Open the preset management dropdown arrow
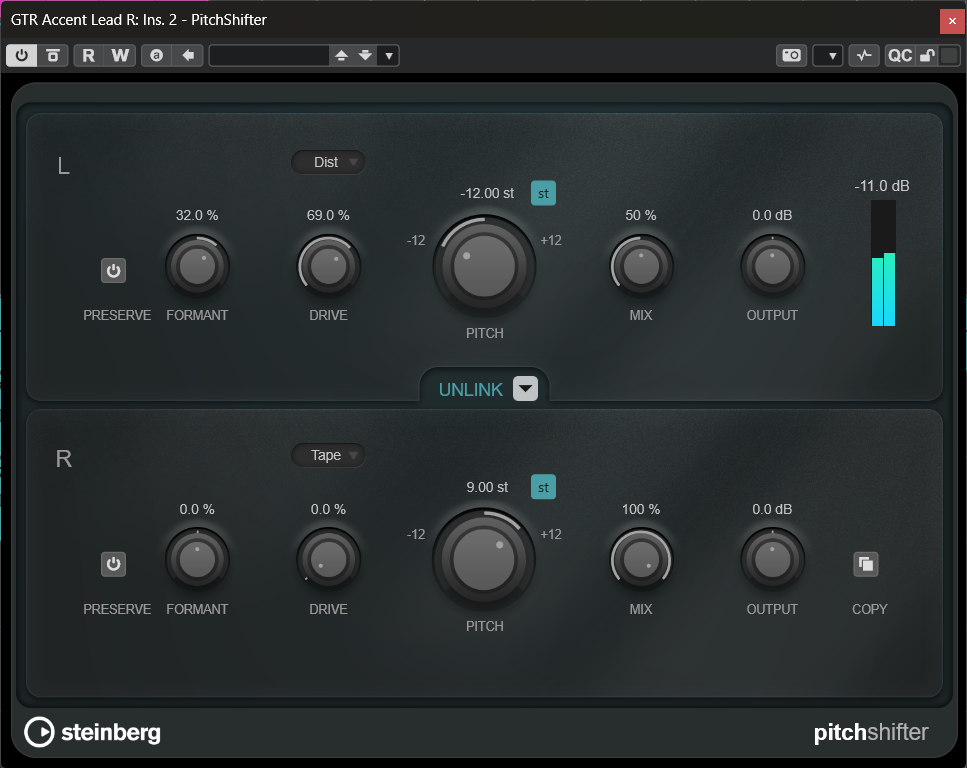This screenshot has width=967, height=768. (389, 56)
